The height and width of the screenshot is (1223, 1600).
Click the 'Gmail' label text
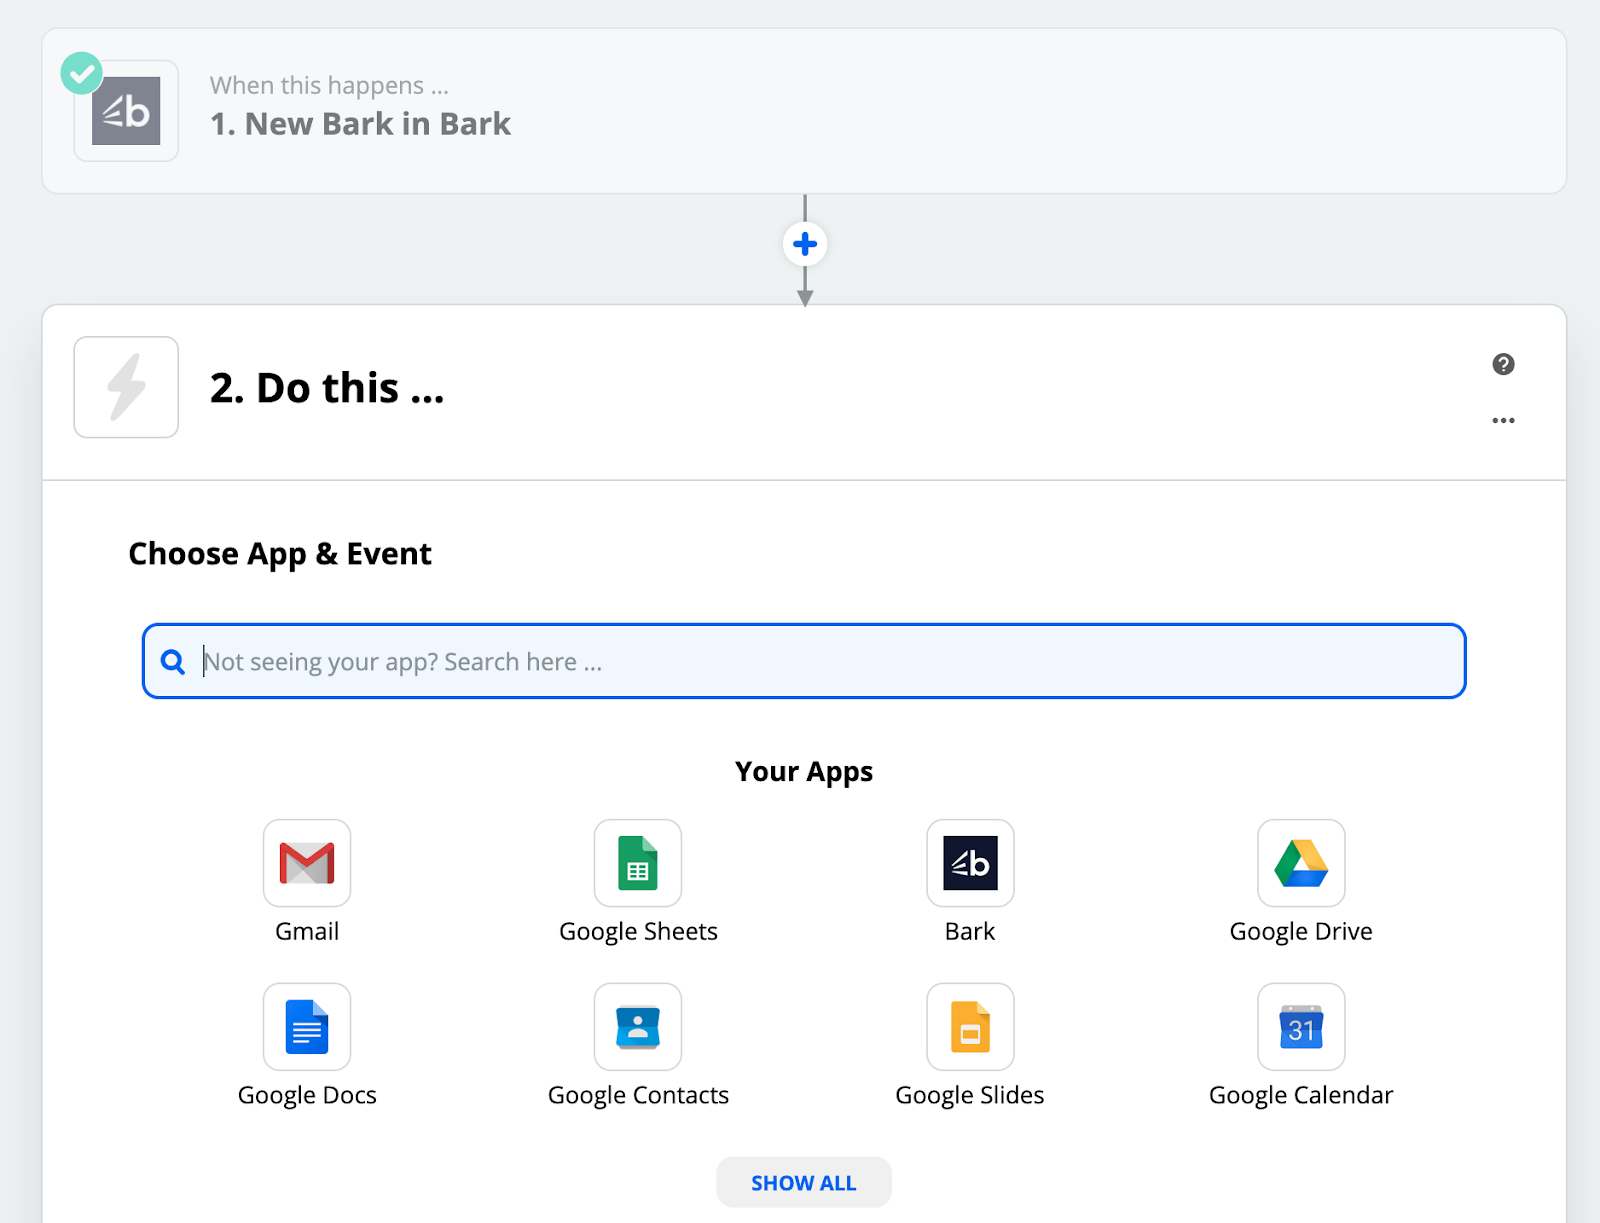[x=307, y=932]
